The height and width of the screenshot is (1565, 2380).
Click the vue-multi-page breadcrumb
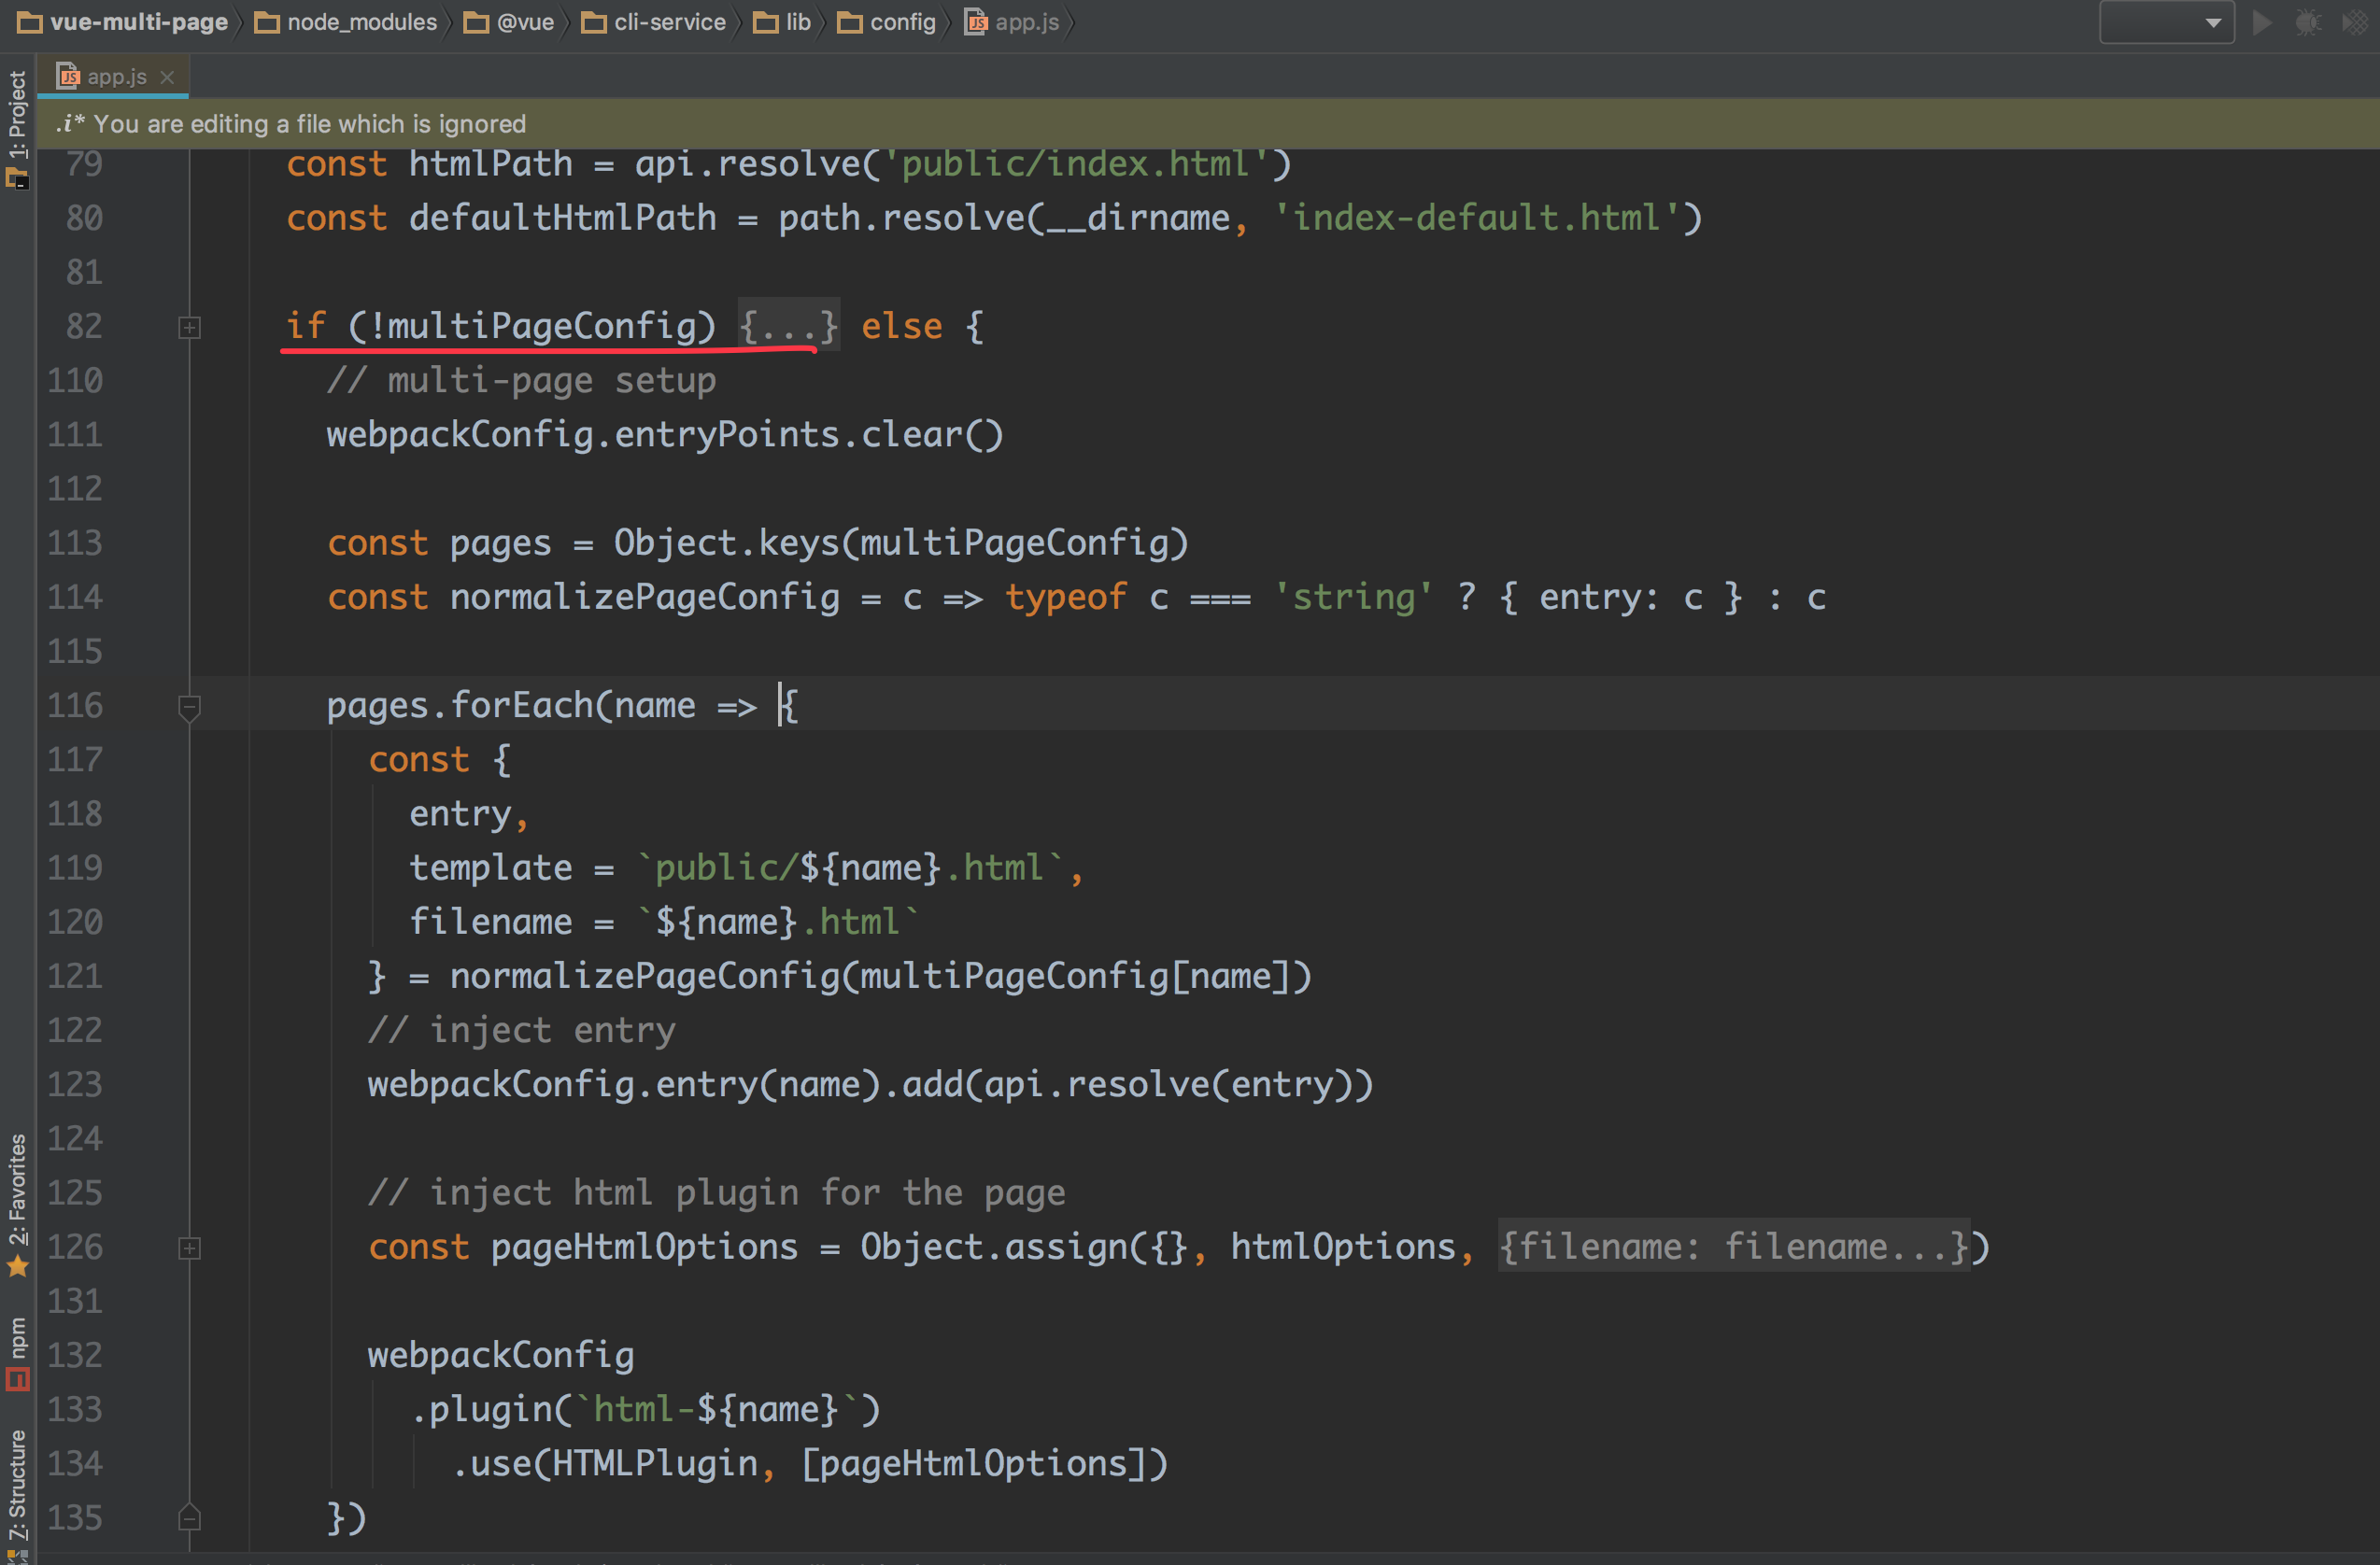[x=138, y=22]
